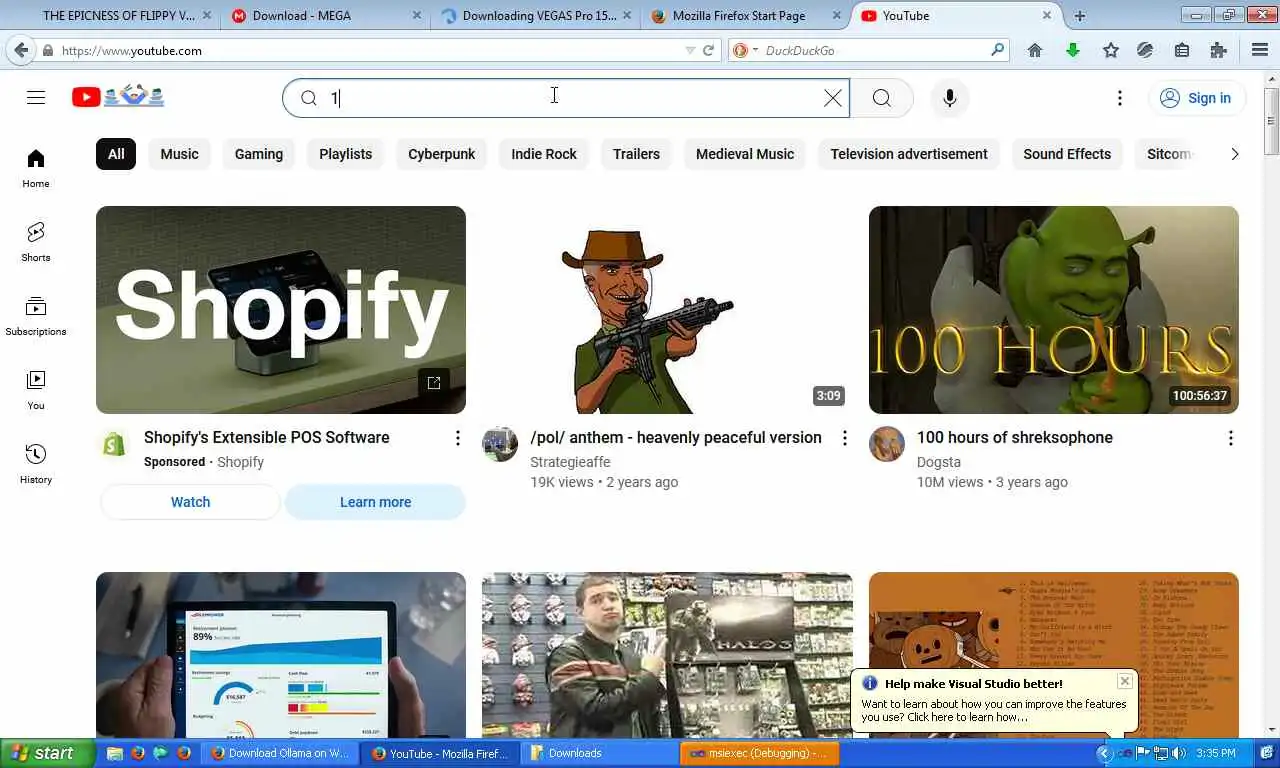This screenshot has width=1280, height=768.
Task: Open Subscriptions from the sidebar
Action: (36, 316)
